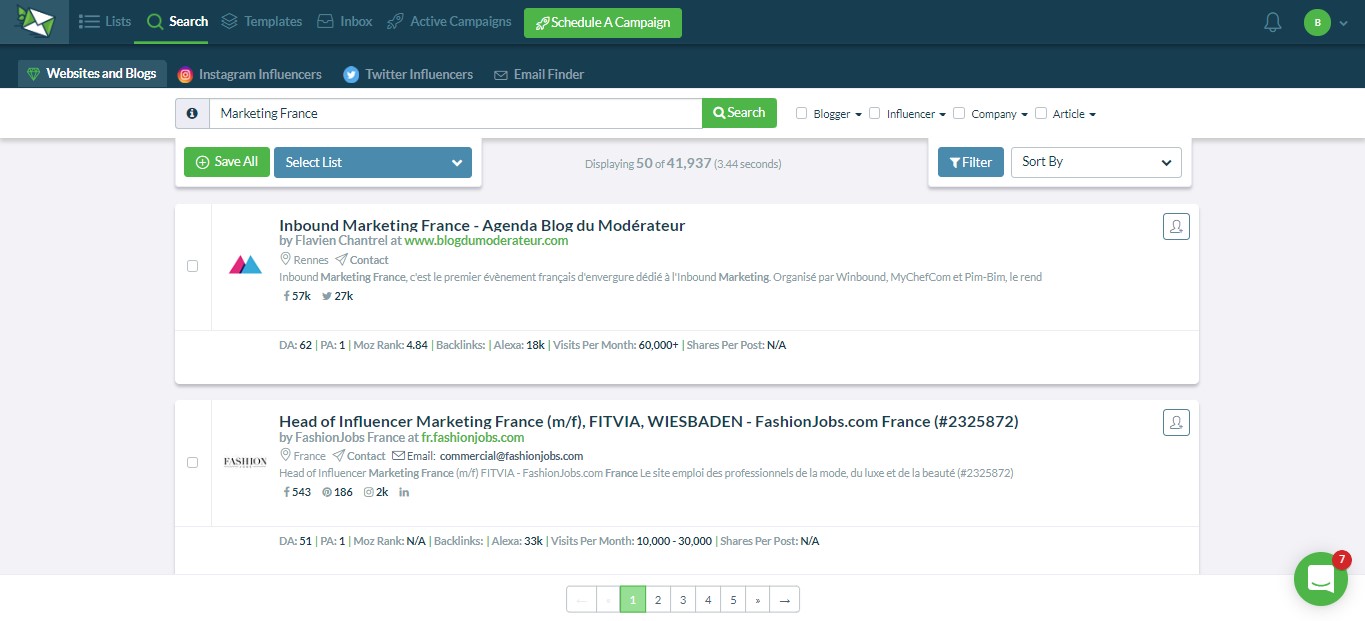Tick the Article checkbox
The image size is (1365, 621).
(x=1041, y=113)
